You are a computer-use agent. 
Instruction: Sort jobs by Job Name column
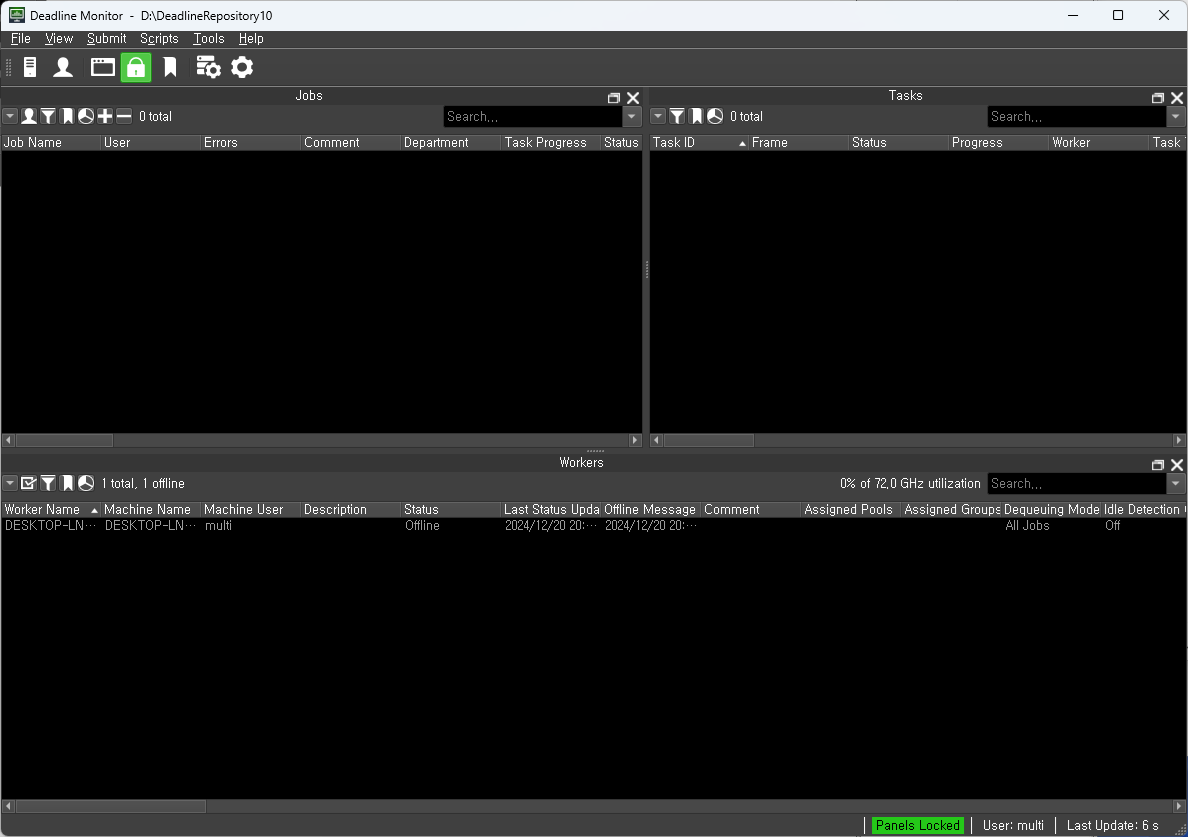51,142
